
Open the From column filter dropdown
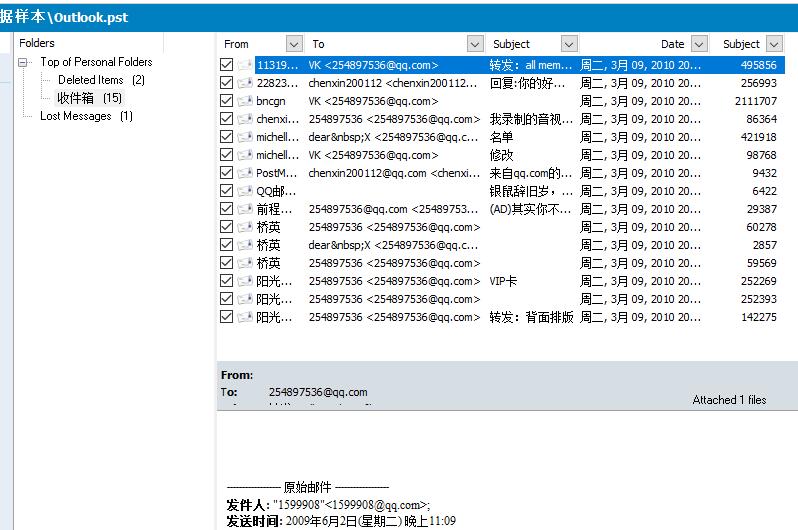pyautogui.click(x=294, y=44)
